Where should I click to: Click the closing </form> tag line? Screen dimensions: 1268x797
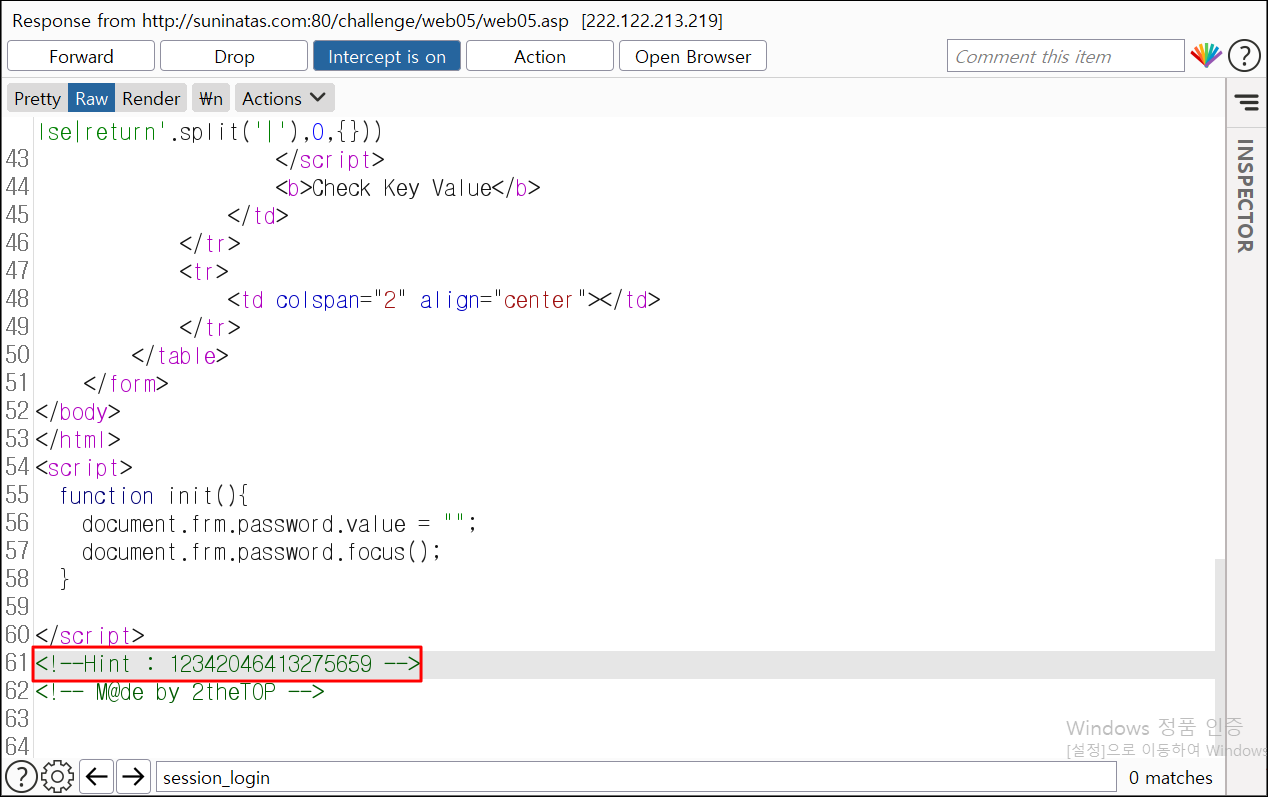[126, 384]
